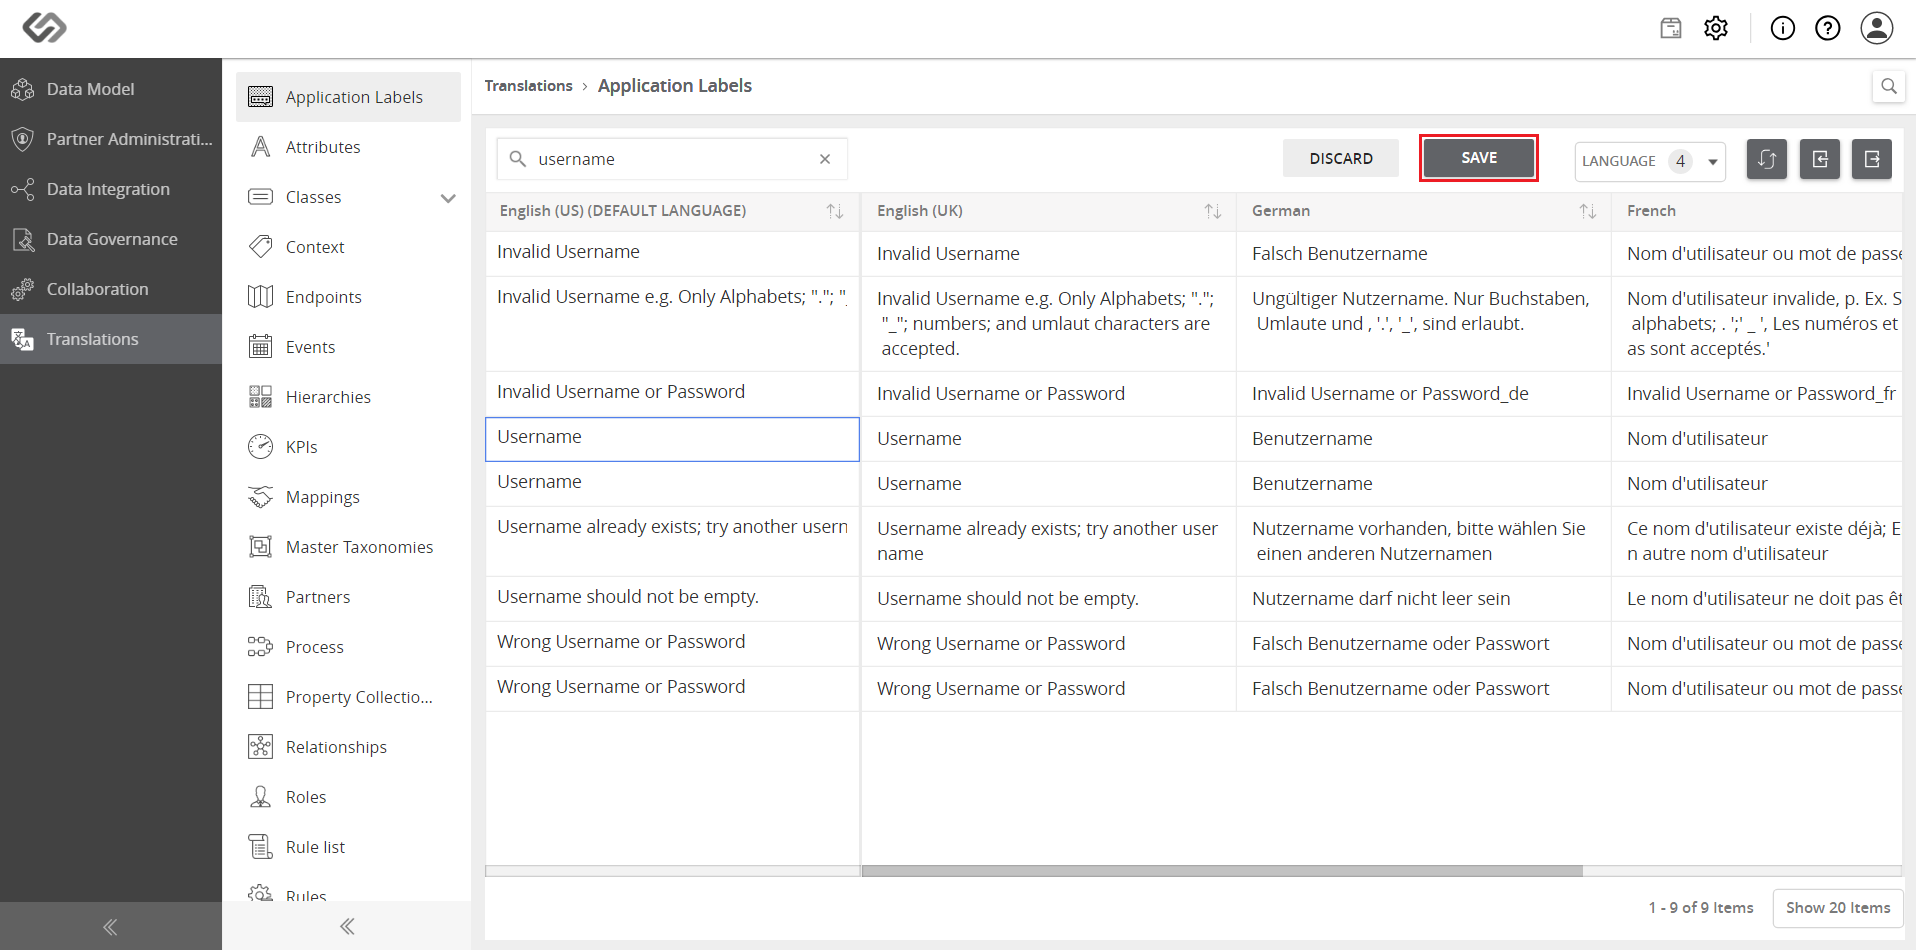Screen dimensions: 1917x950
Task: Open Partner Administration in main sidebar
Action: [111, 139]
